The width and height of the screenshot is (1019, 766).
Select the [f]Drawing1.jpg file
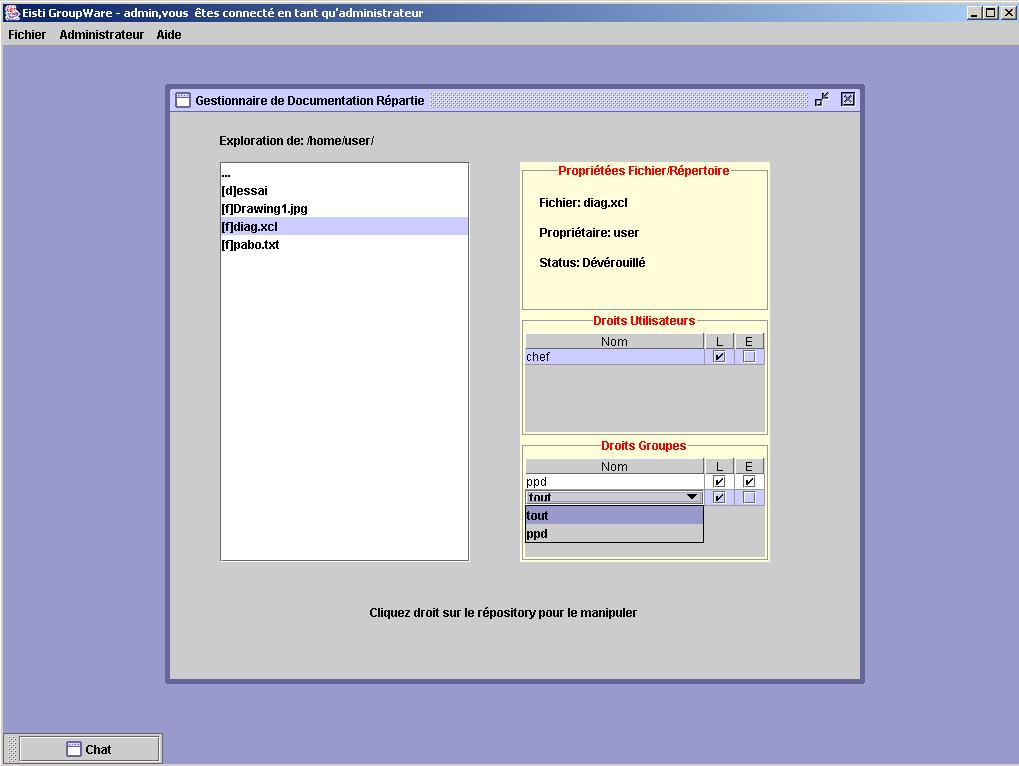pyautogui.click(x=264, y=209)
